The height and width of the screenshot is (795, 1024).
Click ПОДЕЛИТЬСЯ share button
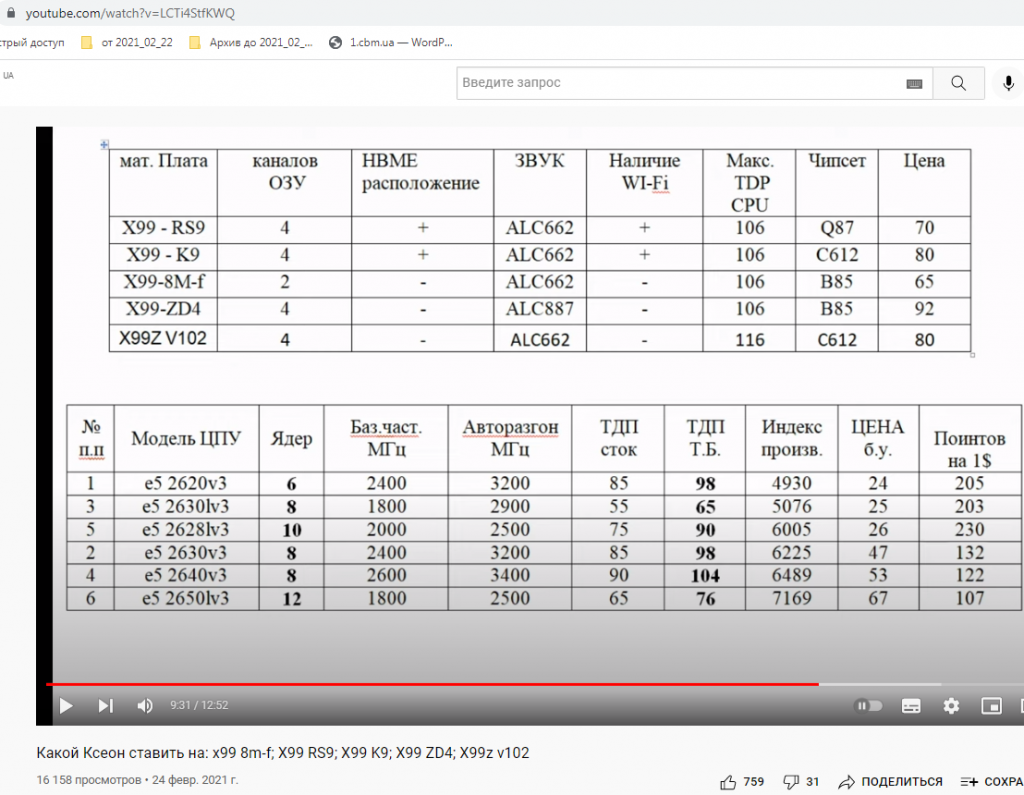tap(891, 781)
